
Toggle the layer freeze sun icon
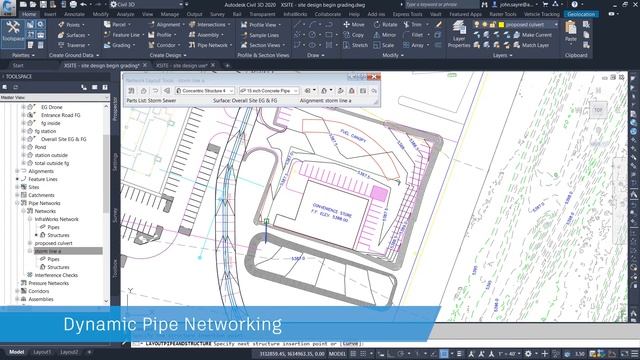click(x=484, y=24)
